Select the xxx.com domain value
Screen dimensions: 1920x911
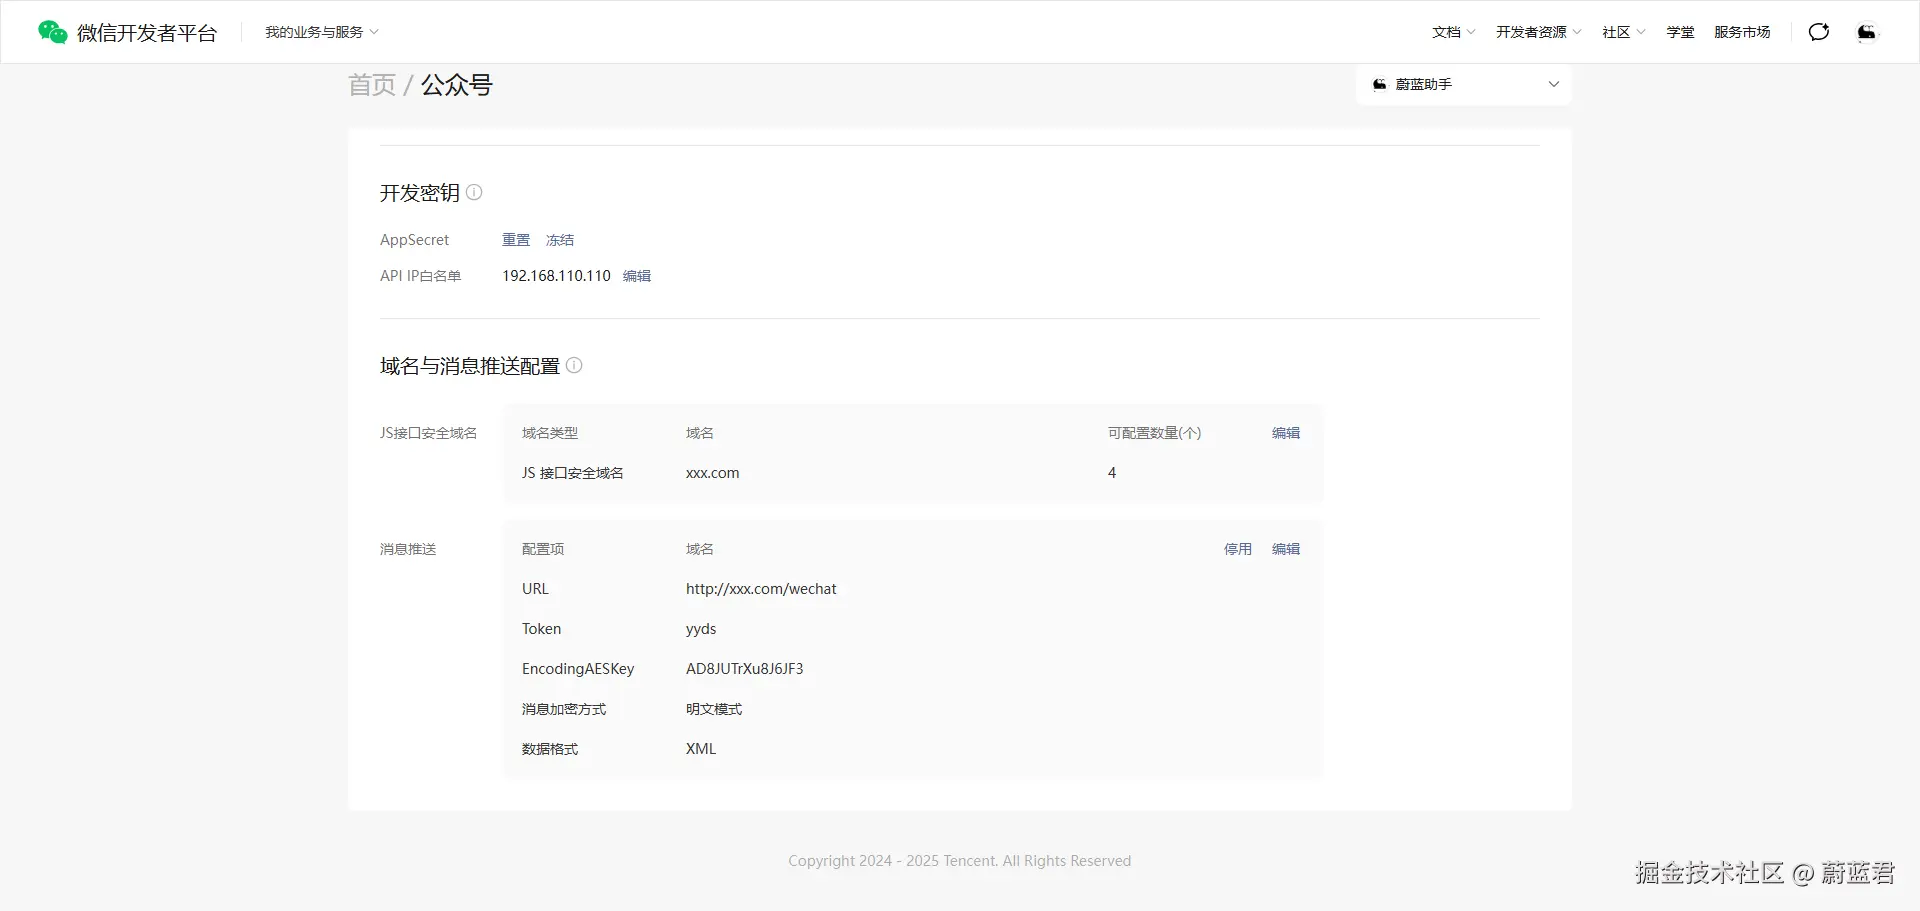713,473
